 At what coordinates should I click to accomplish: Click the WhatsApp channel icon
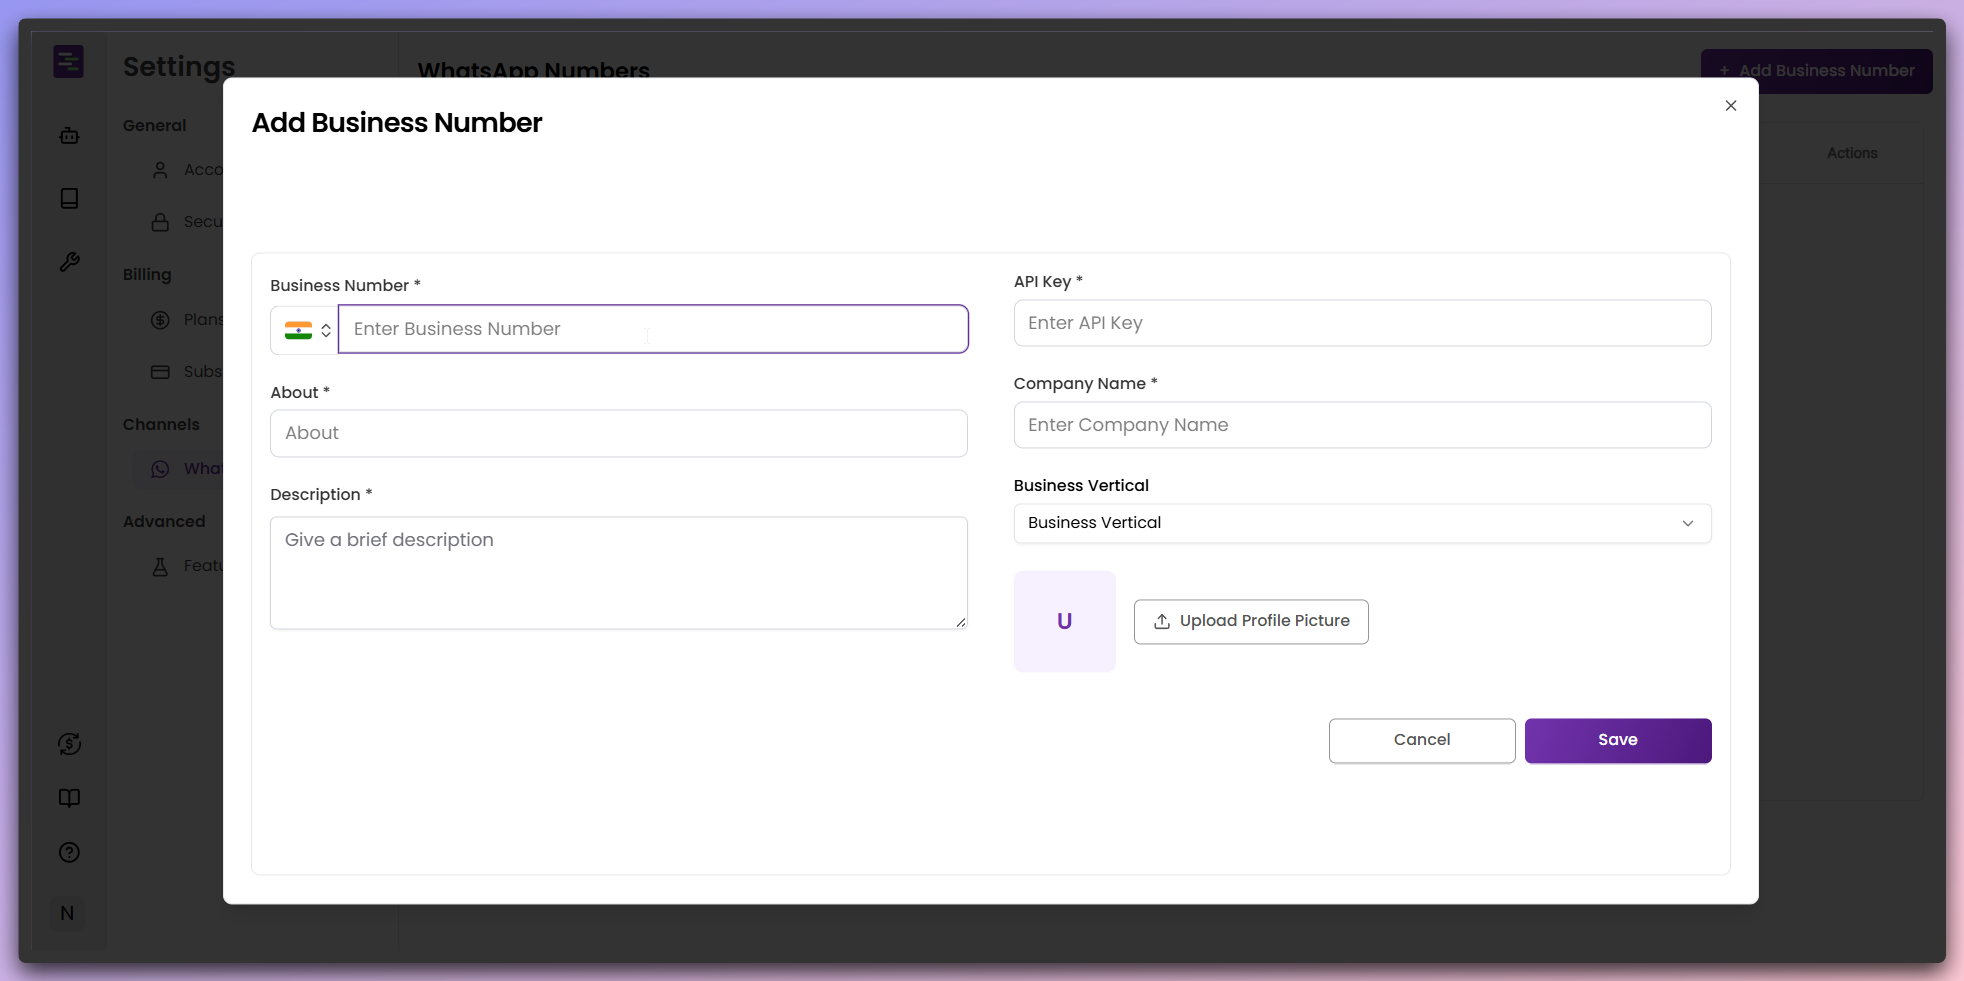pos(160,469)
